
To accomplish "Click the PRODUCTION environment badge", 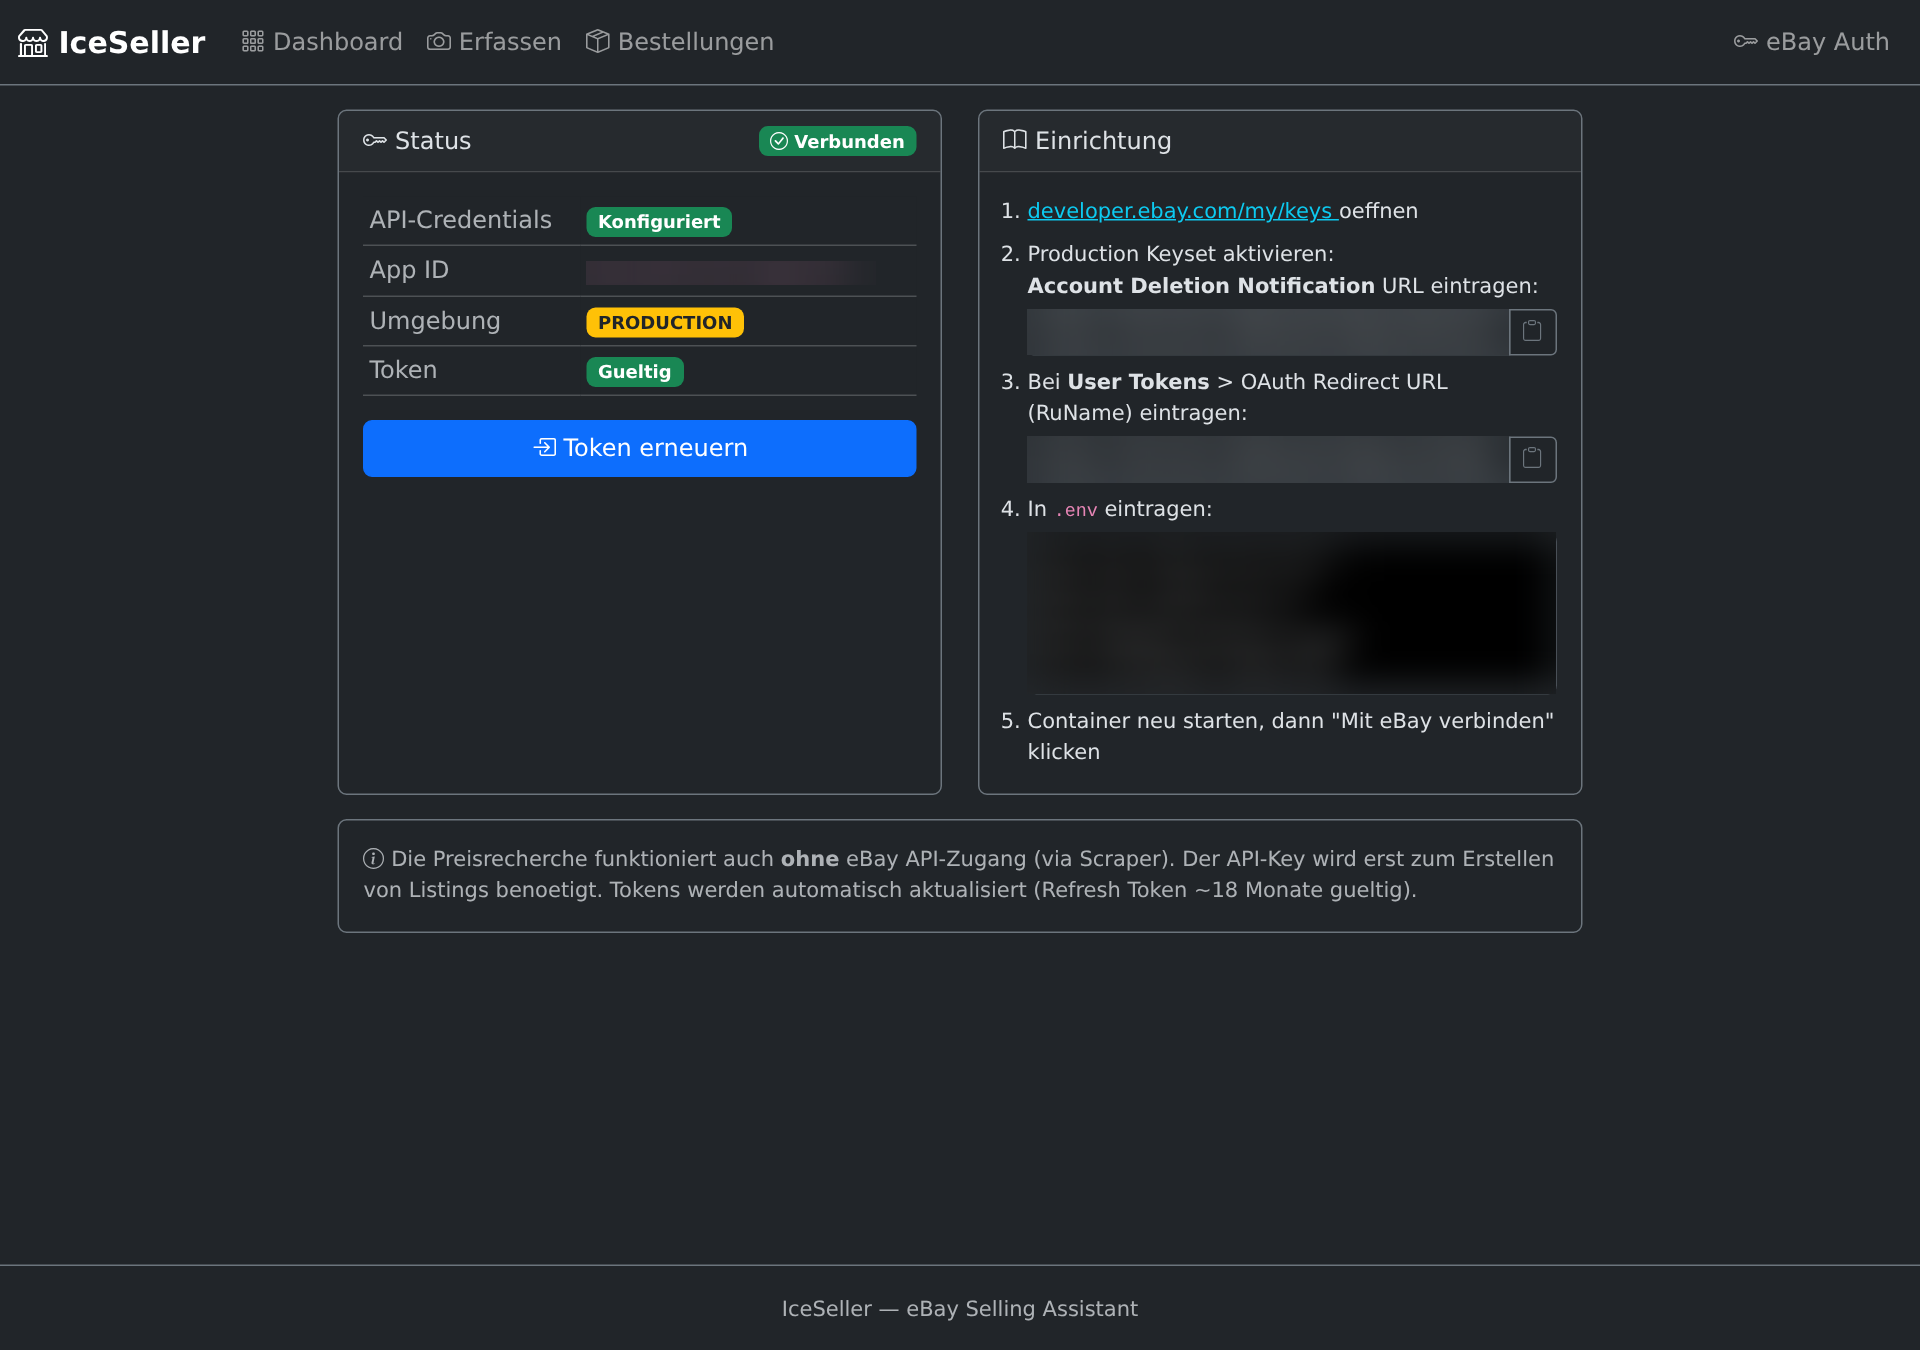I will (665, 323).
